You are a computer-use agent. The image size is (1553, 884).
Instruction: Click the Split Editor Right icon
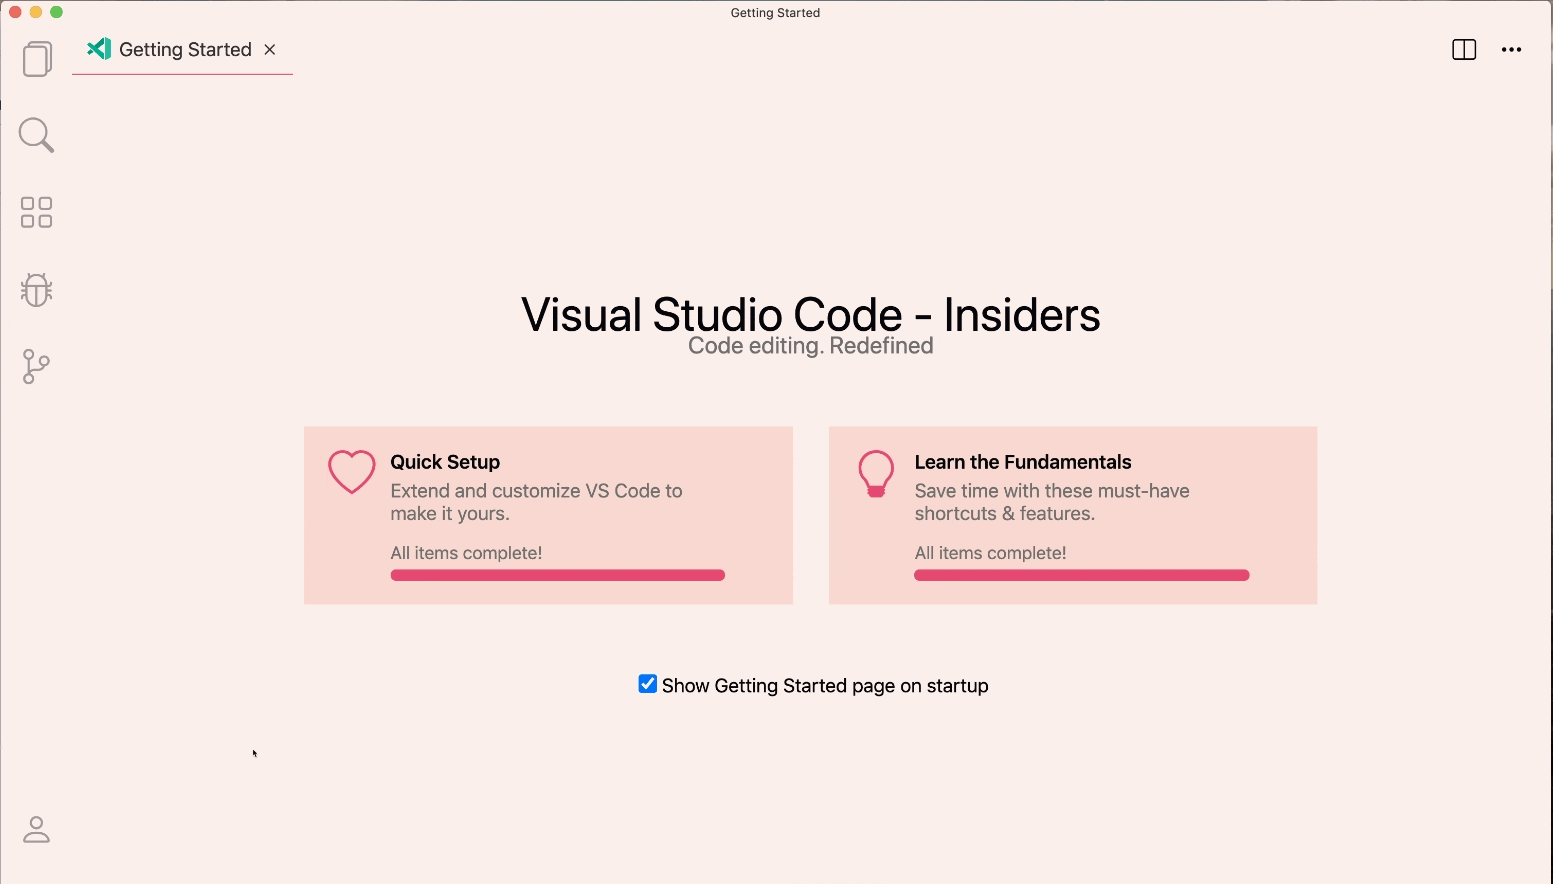1464,50
